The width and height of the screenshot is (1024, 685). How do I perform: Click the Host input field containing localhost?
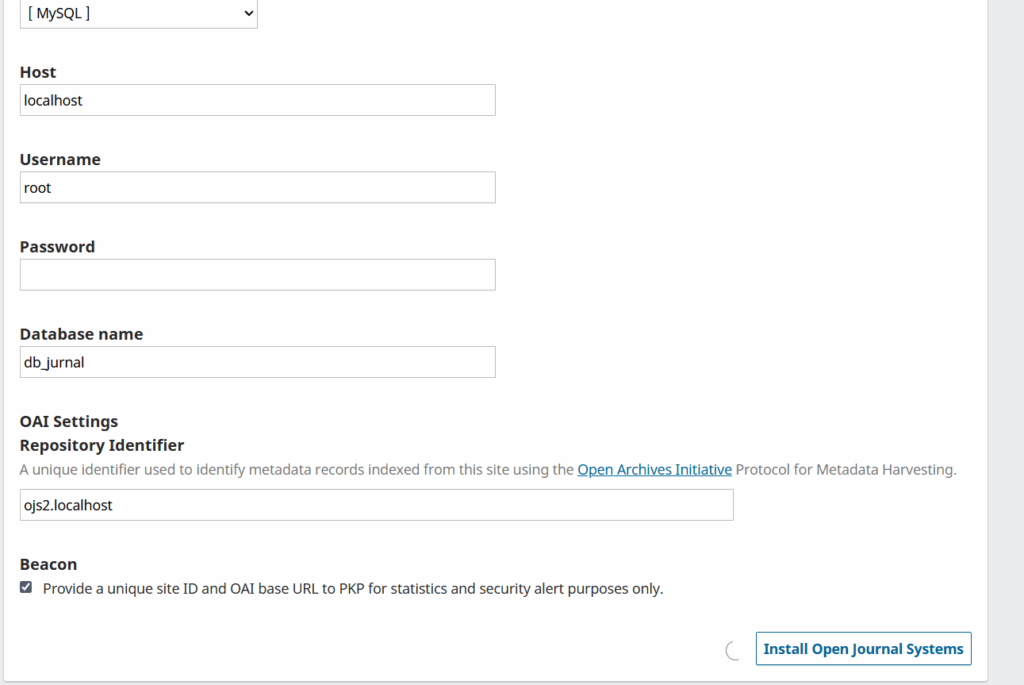(x=257, y=100)
